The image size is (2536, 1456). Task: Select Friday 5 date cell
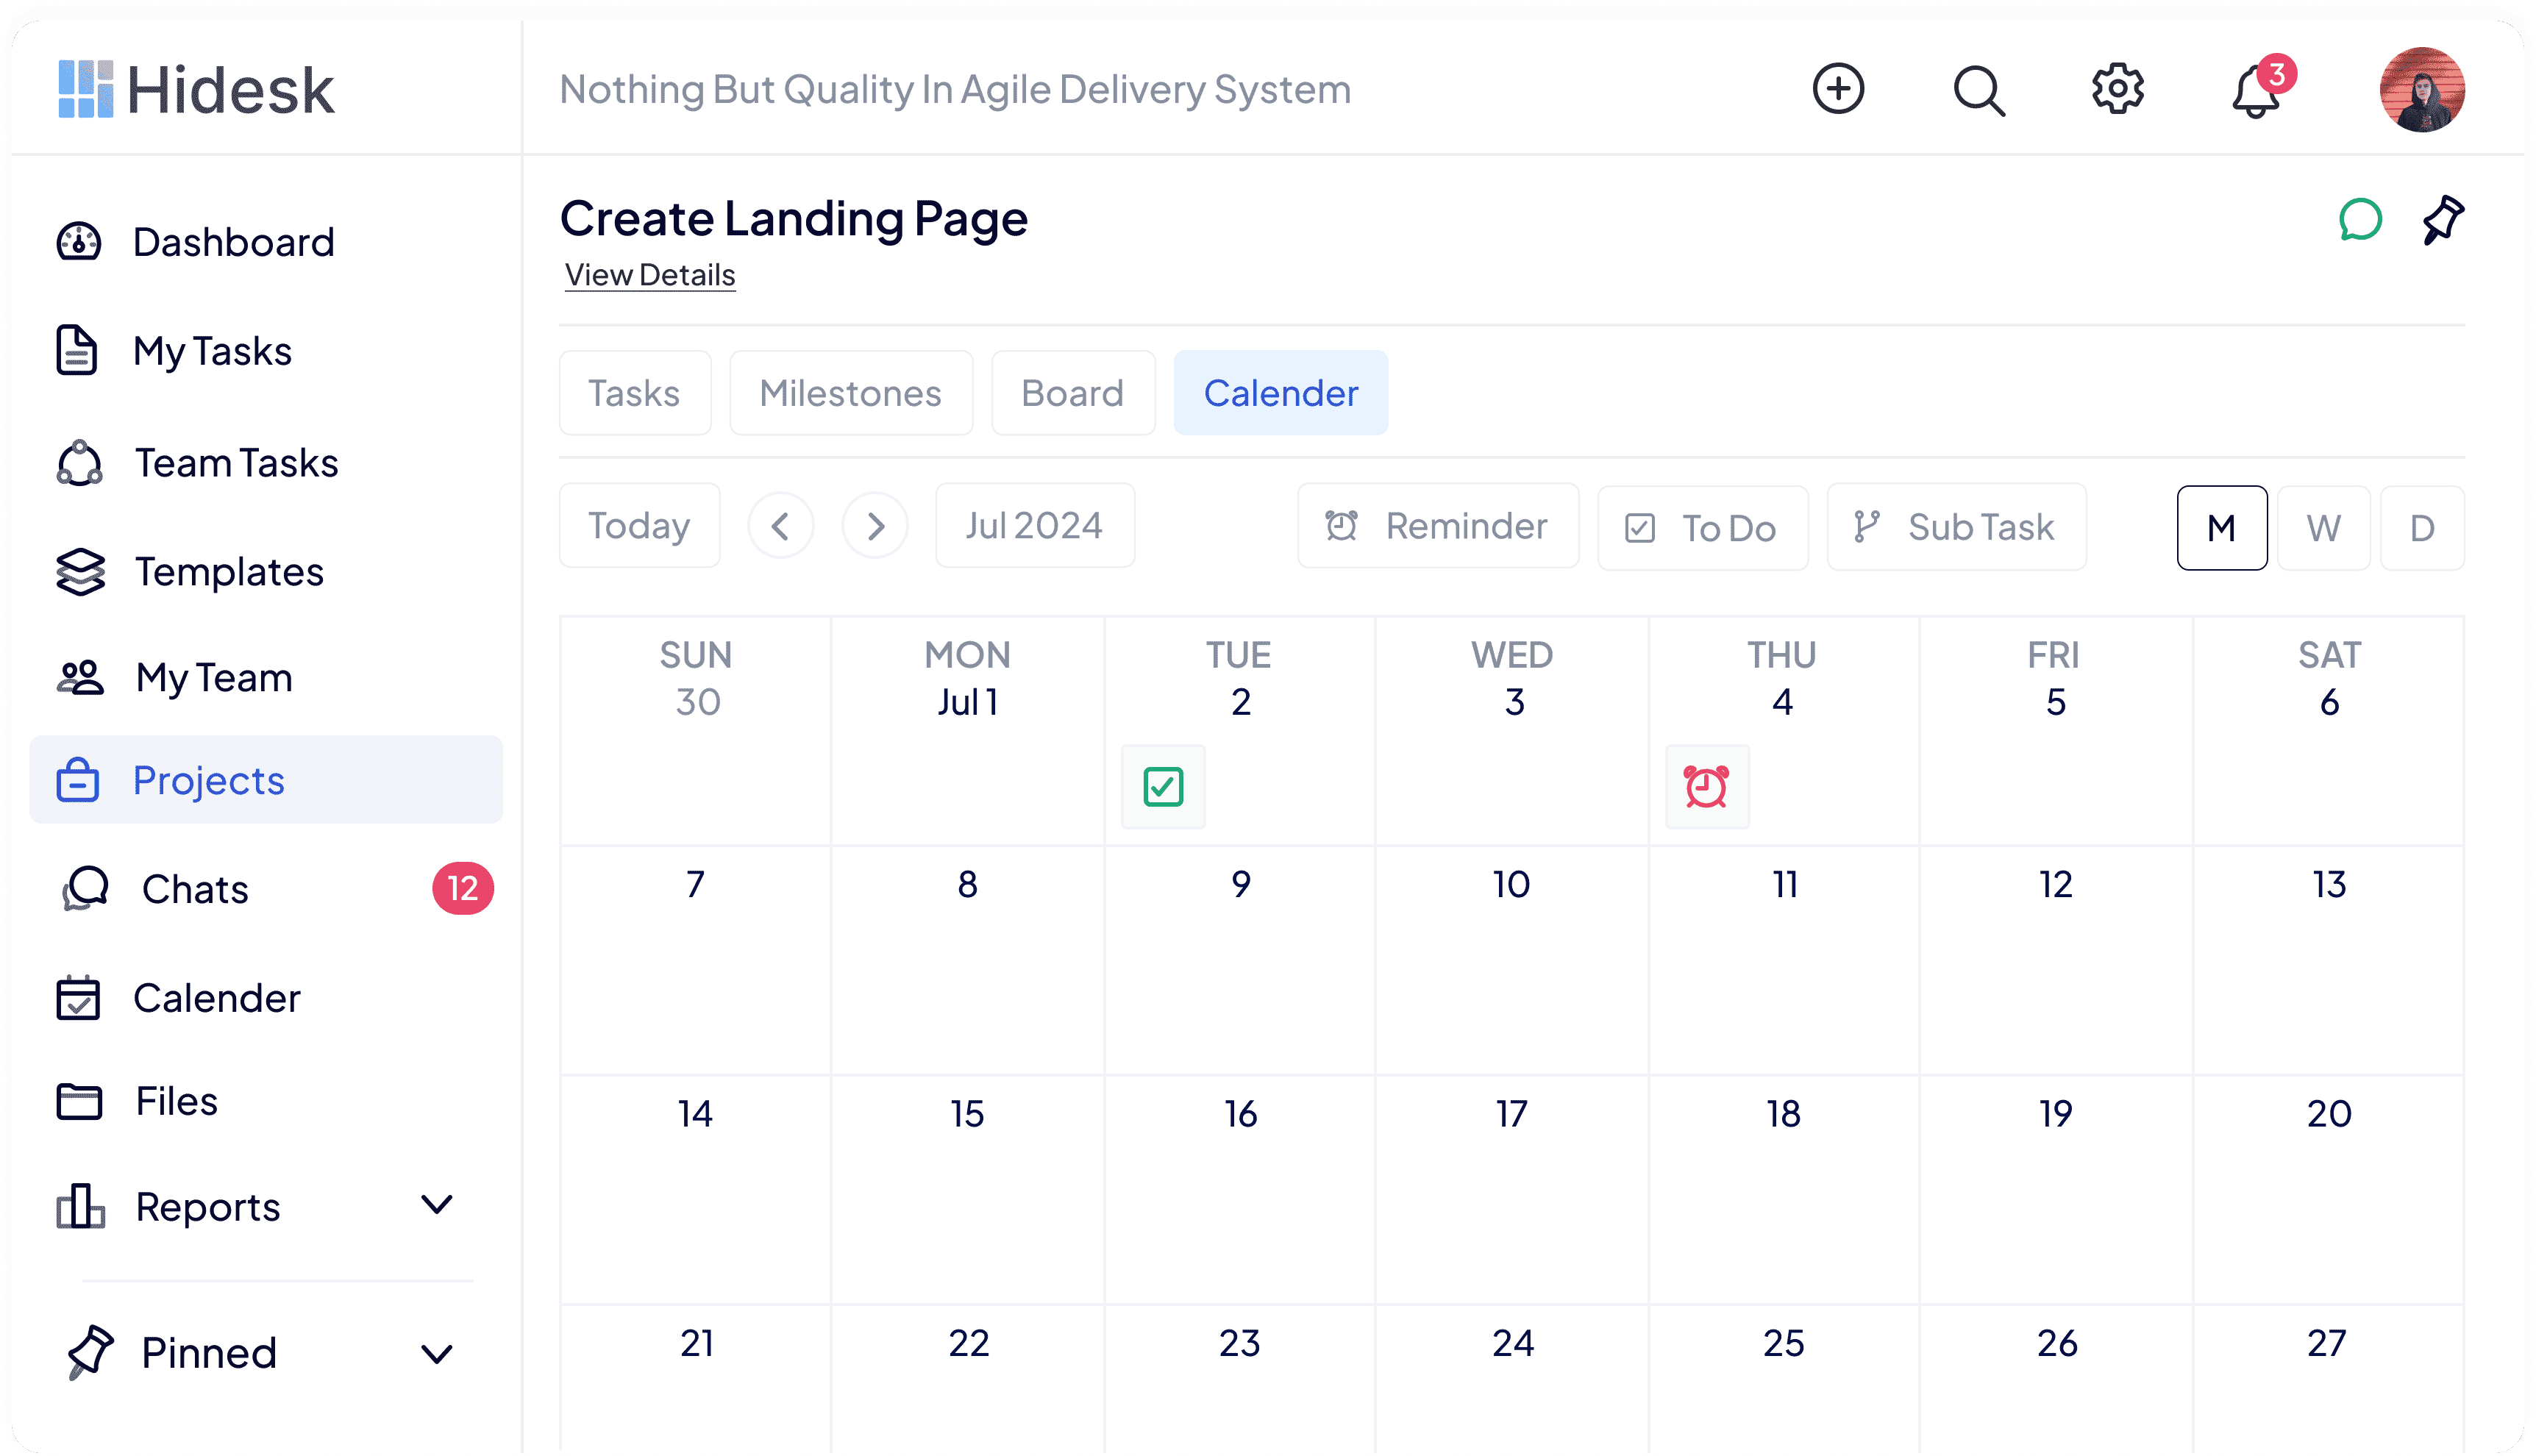[x=2056, y=731]
